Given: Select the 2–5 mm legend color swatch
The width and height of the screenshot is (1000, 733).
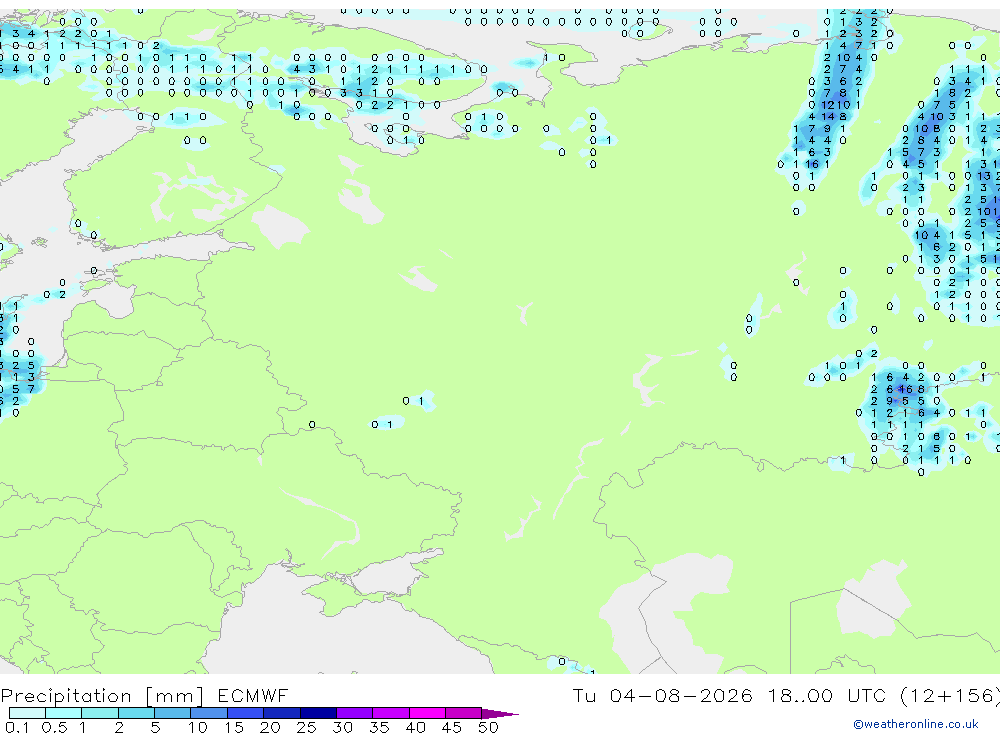Looking at the screenshot, I should (136, 713).
